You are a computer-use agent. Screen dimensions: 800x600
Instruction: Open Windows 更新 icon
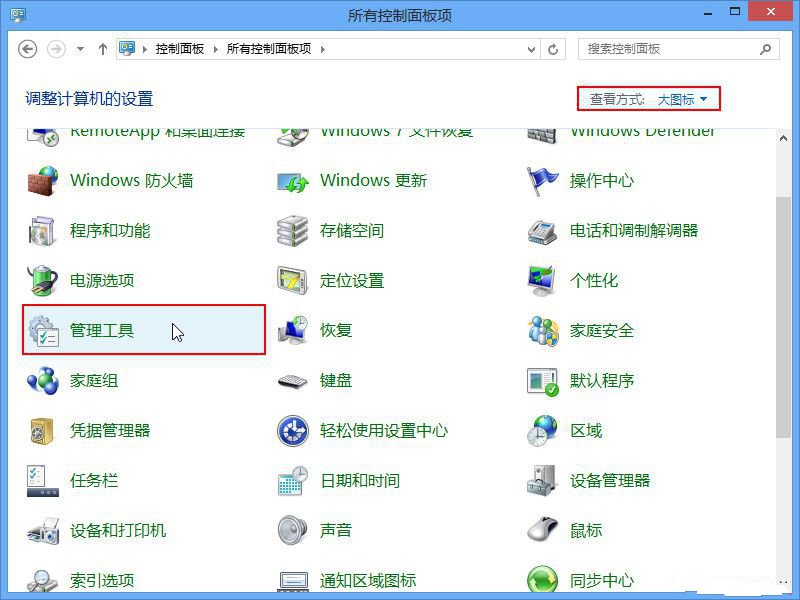click(x=293, y=182)
